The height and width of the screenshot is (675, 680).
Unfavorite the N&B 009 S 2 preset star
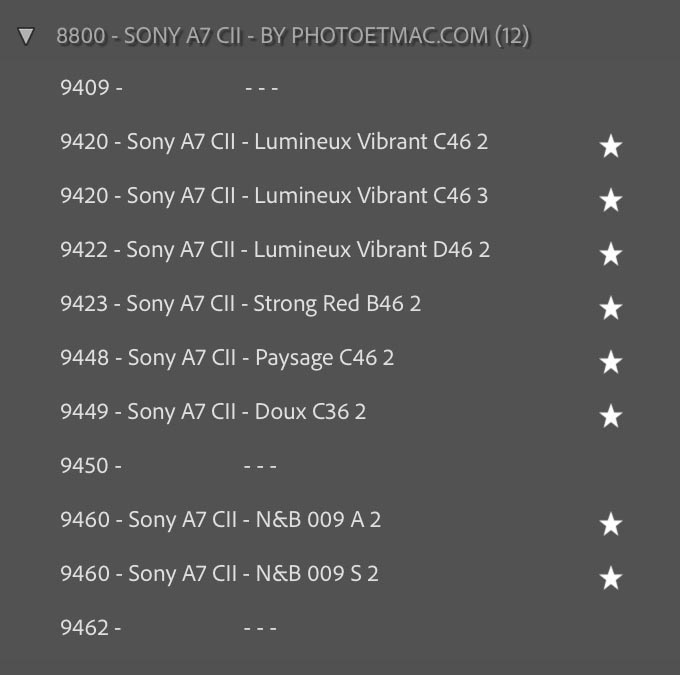pos(610,579)
